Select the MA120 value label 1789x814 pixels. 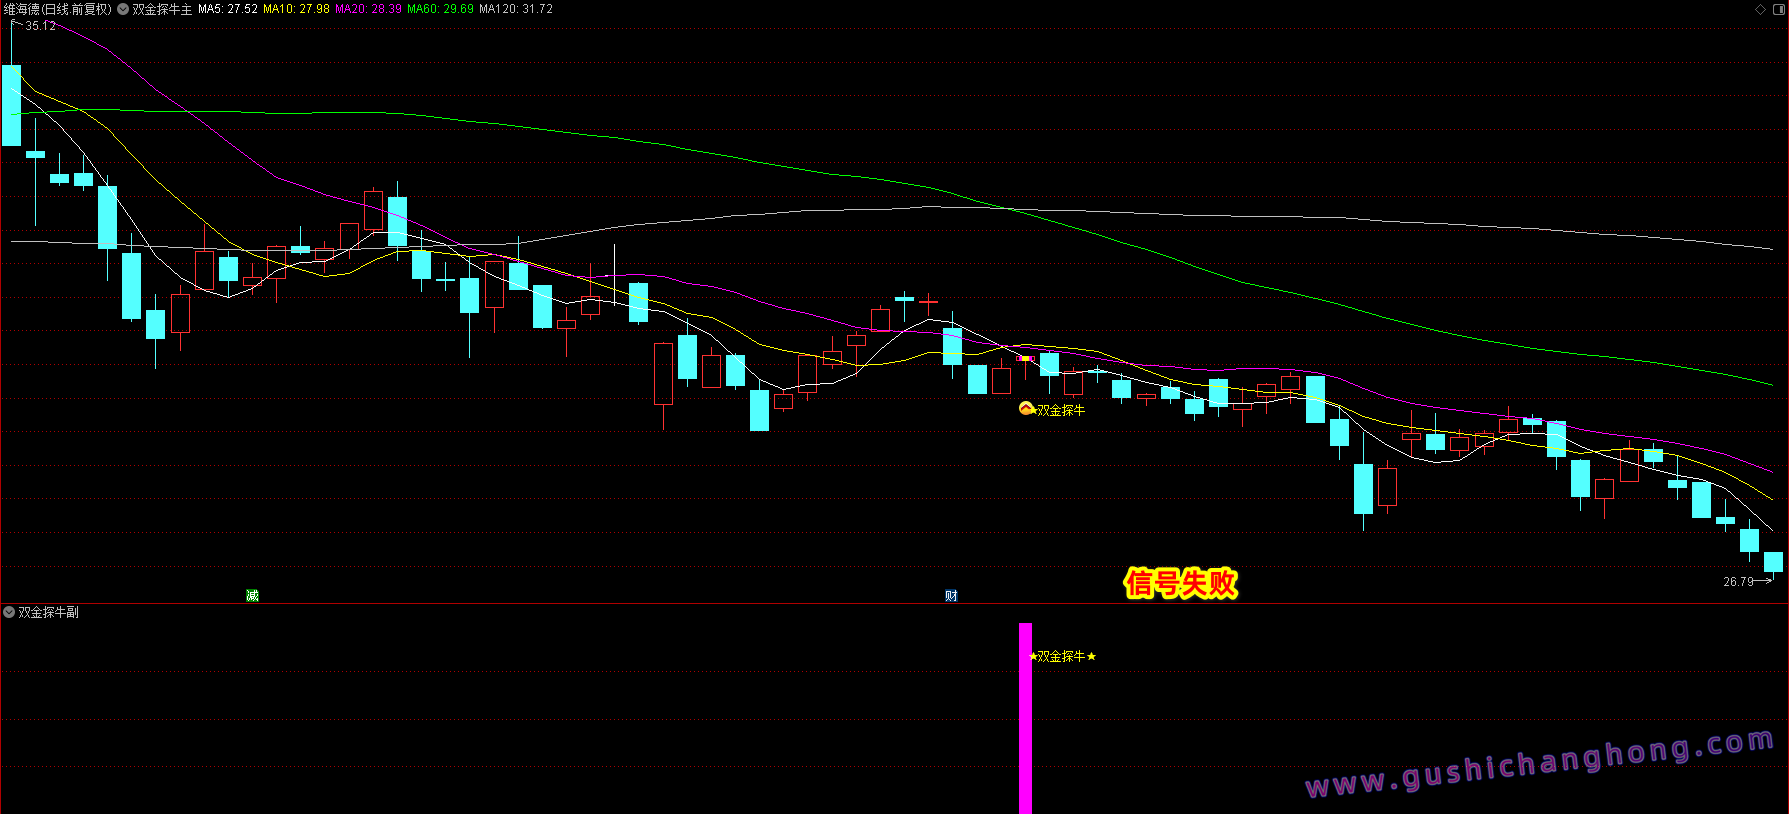pyautogui.click(x=515, y=9)
